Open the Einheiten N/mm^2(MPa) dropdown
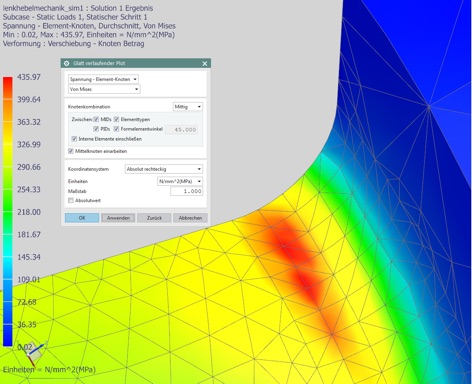Screen dimensions: 472x384 (180, 181)
